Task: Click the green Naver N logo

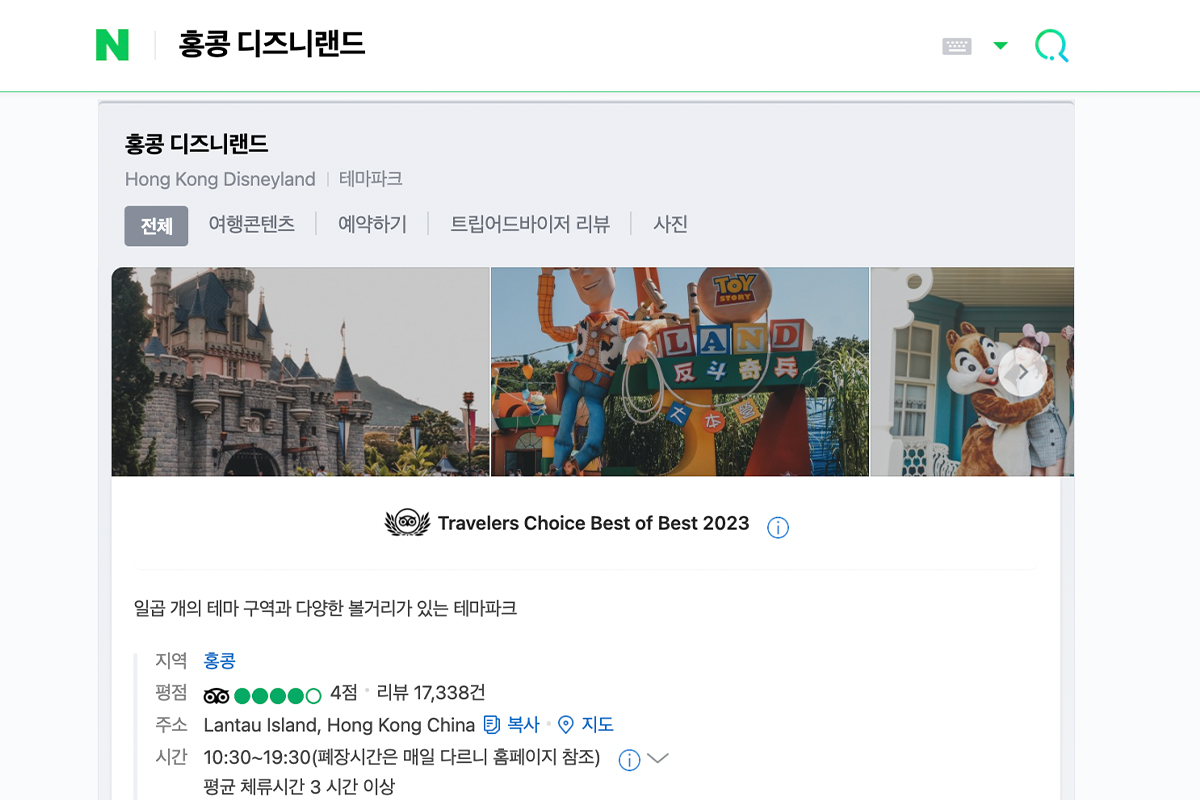Action: [112, 45]
